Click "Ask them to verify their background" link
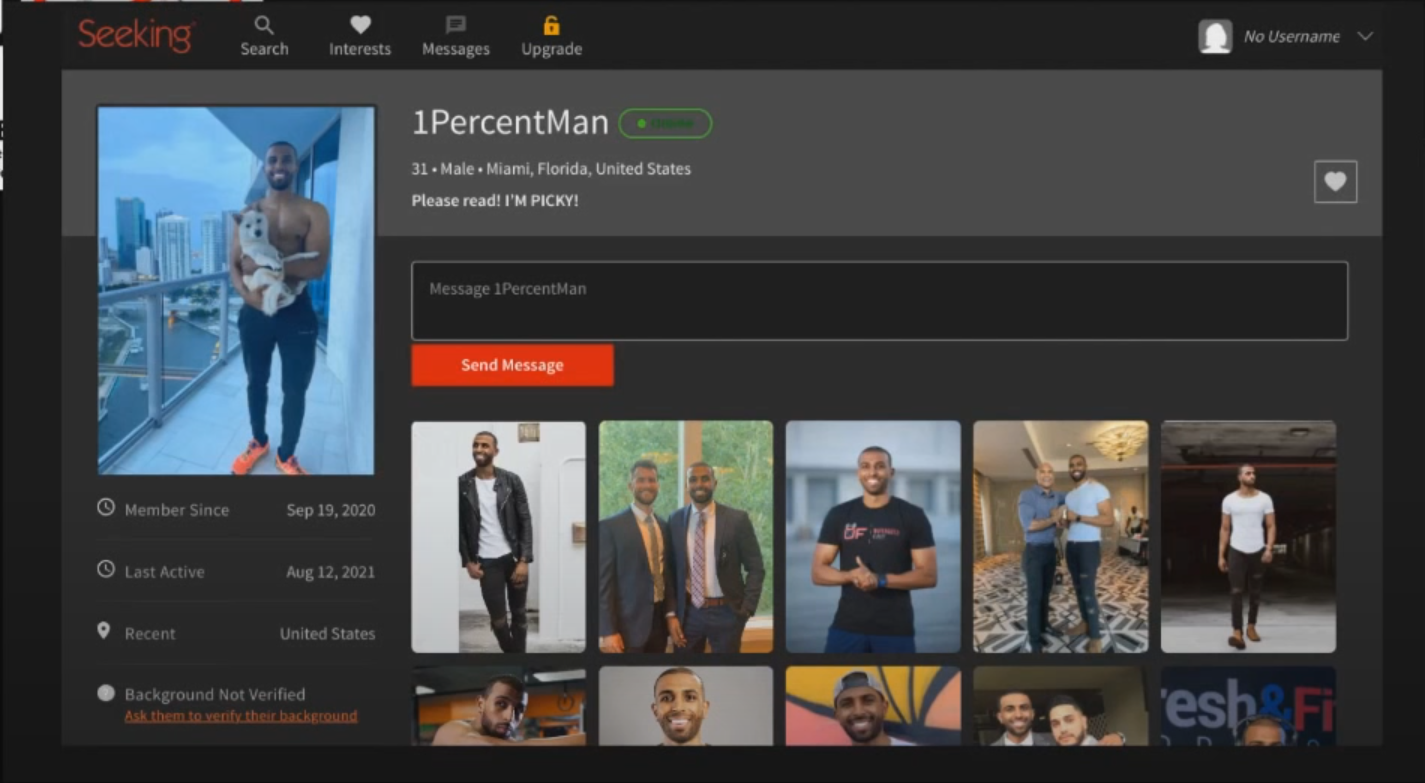 pyautogui.click(x=241, y=716)
